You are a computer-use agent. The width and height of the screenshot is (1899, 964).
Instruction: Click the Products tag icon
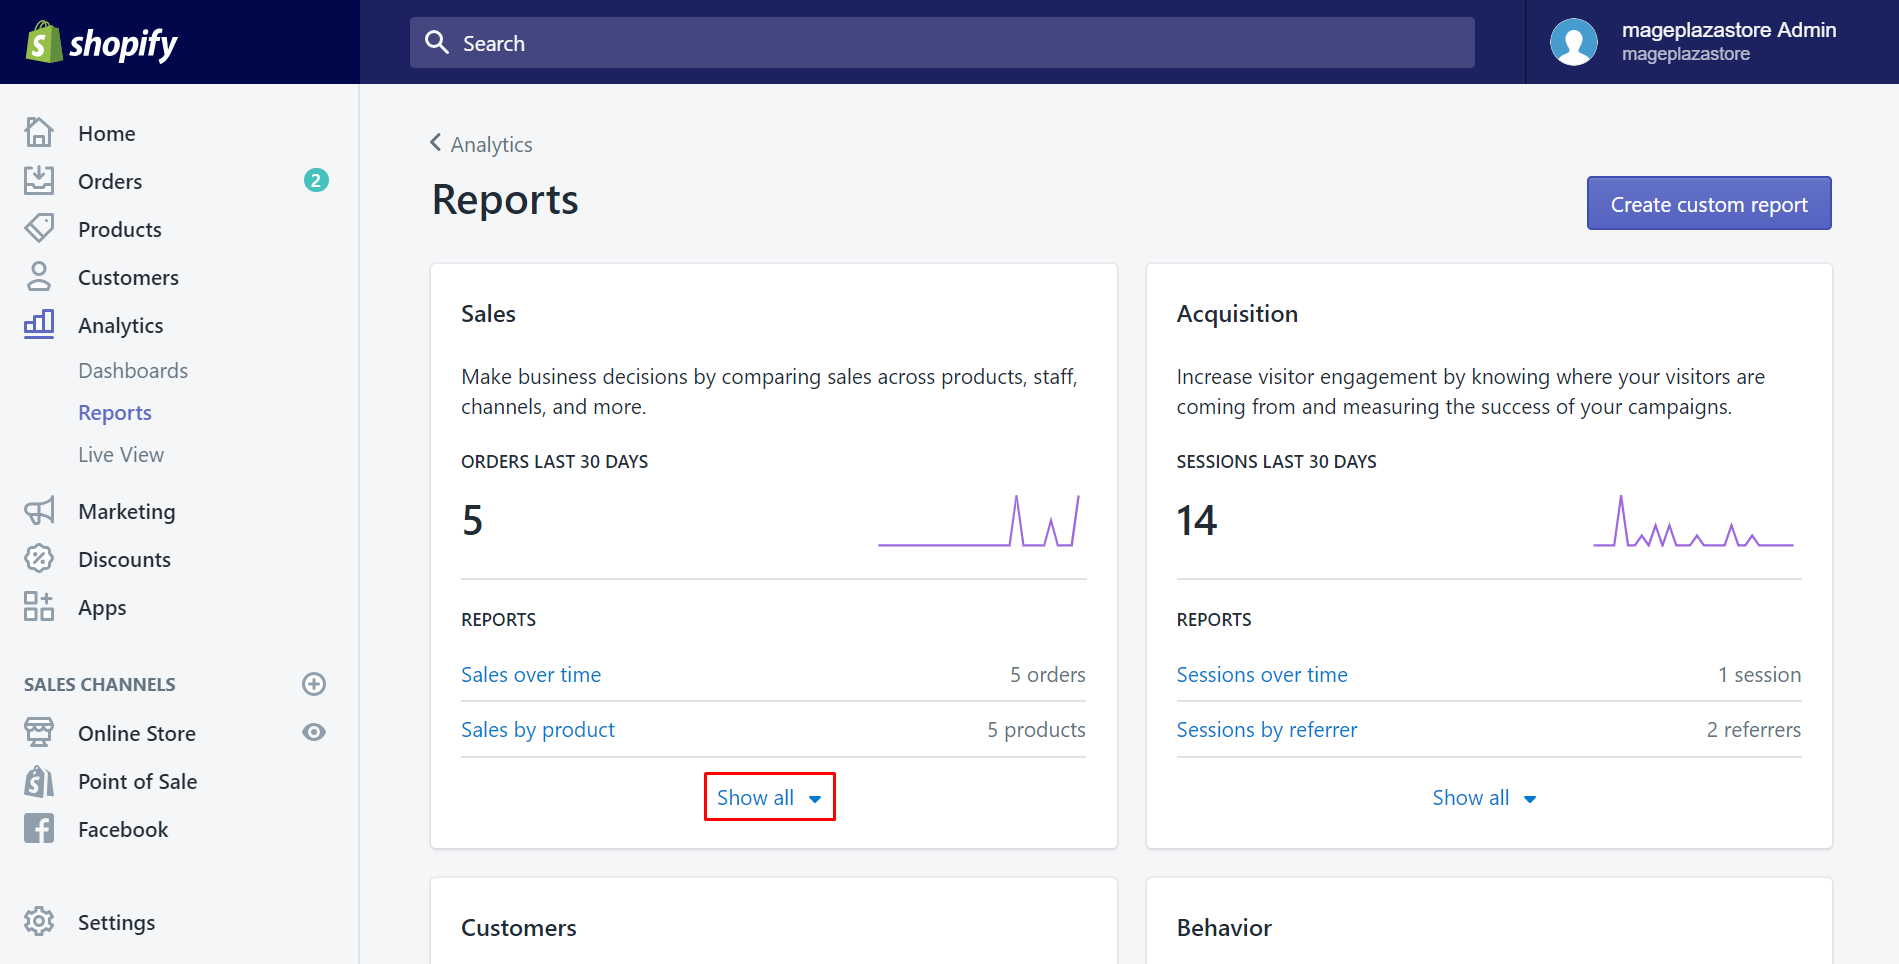(x=39, y=228)
